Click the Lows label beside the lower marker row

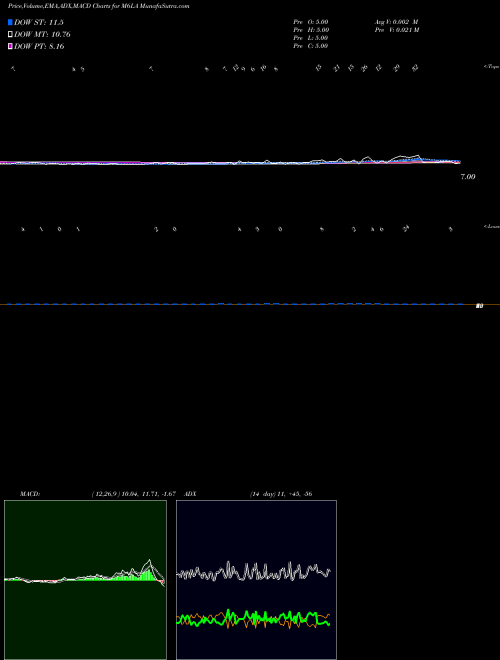[x=492, y=226]
